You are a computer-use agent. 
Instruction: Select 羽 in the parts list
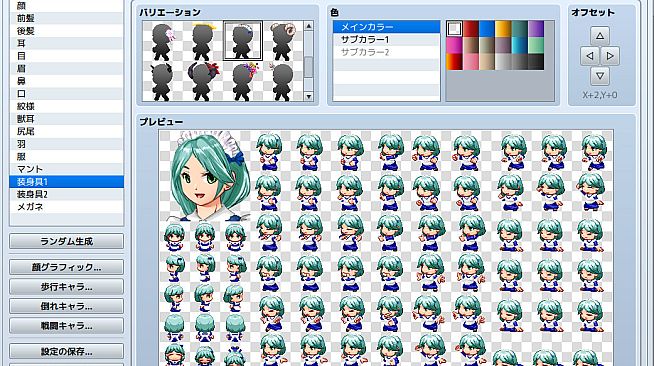tap(66, 144)
